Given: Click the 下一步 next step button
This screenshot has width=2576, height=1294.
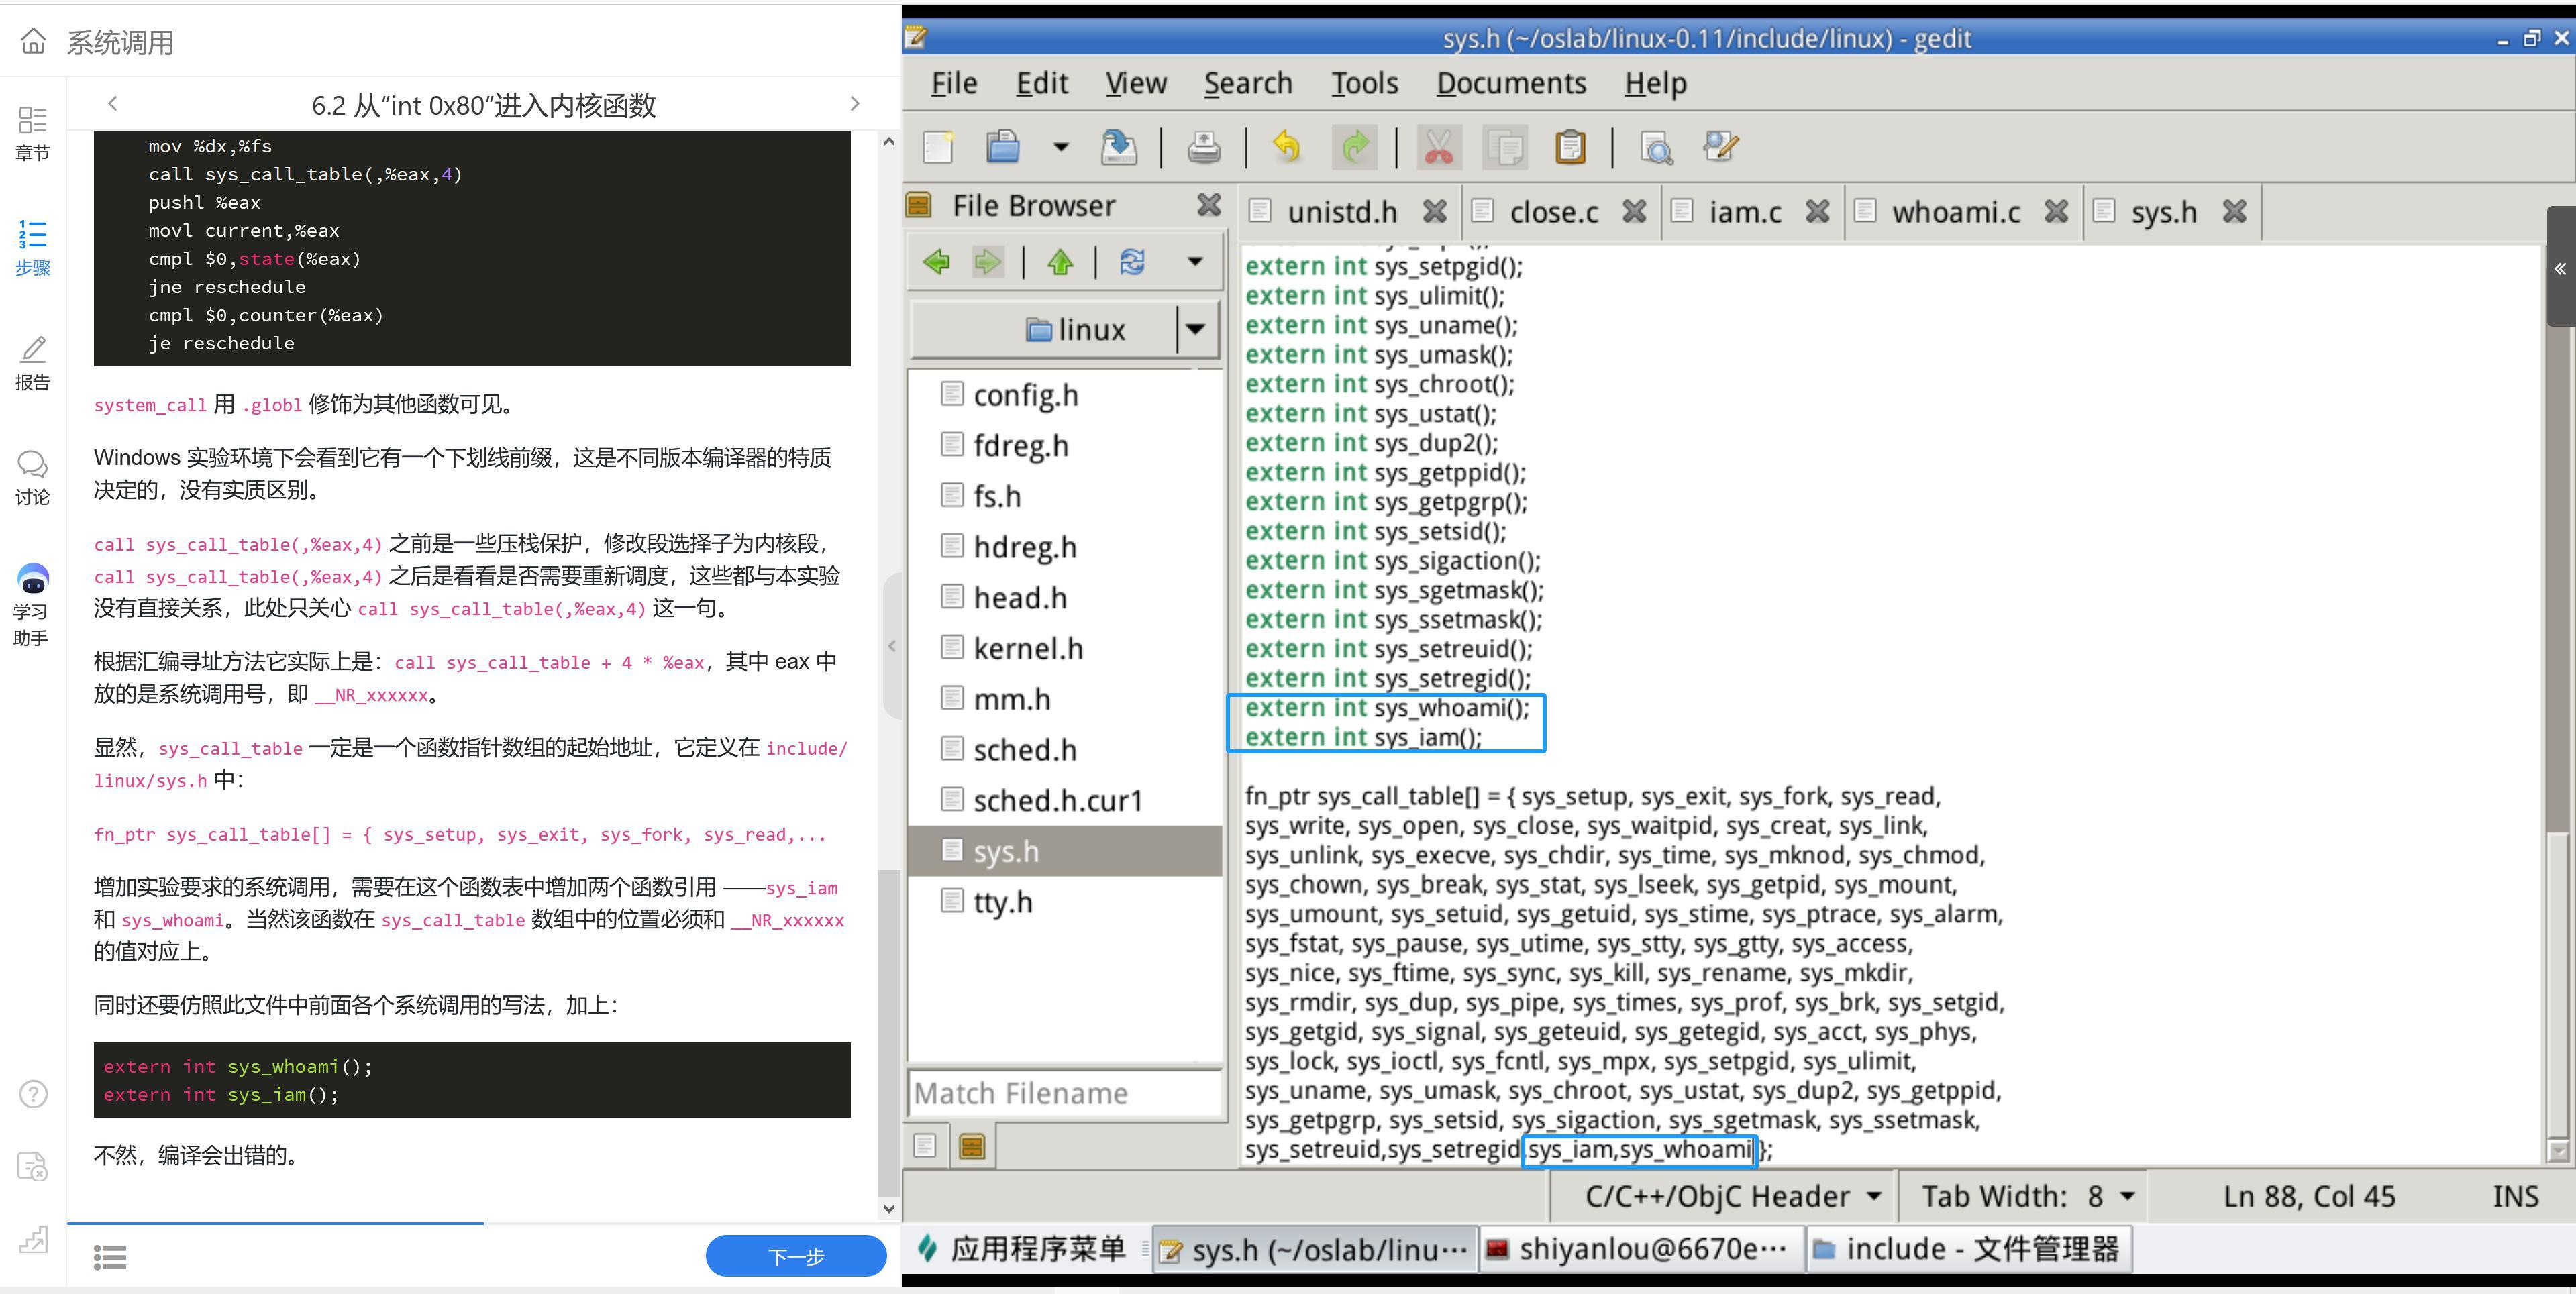Looking at the screenshot, I should pyautogui.click(x=796, y=1256).
